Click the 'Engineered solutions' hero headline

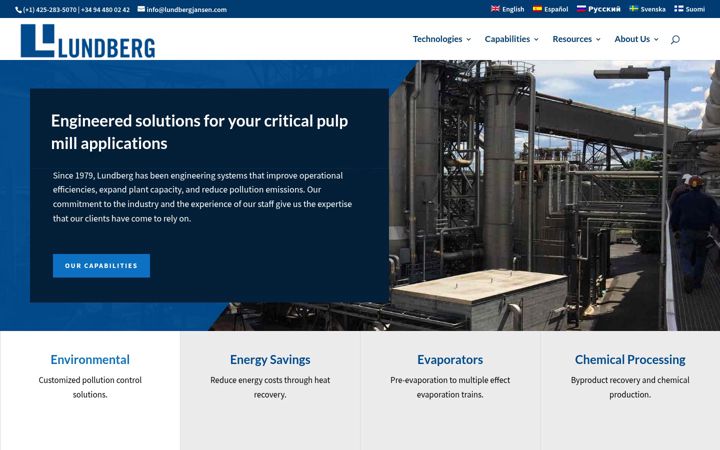tap(199, 132)
